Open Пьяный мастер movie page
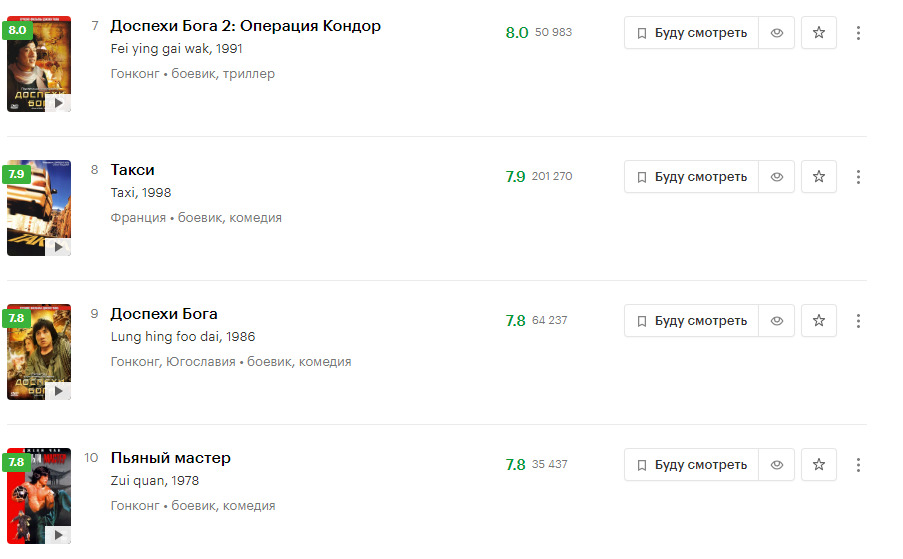 click(x=170, y=458)
